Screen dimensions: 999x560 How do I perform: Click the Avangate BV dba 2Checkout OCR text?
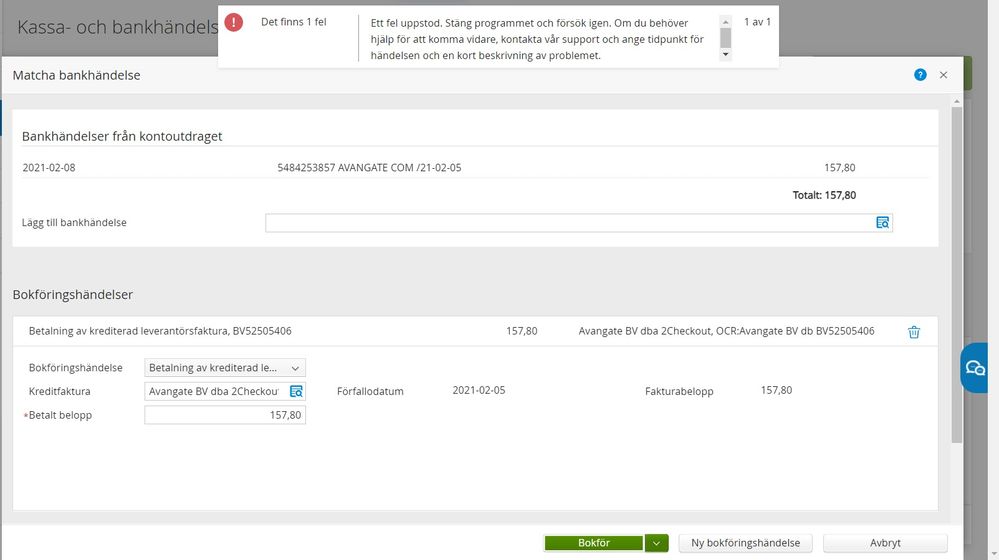tap(726, 331)
